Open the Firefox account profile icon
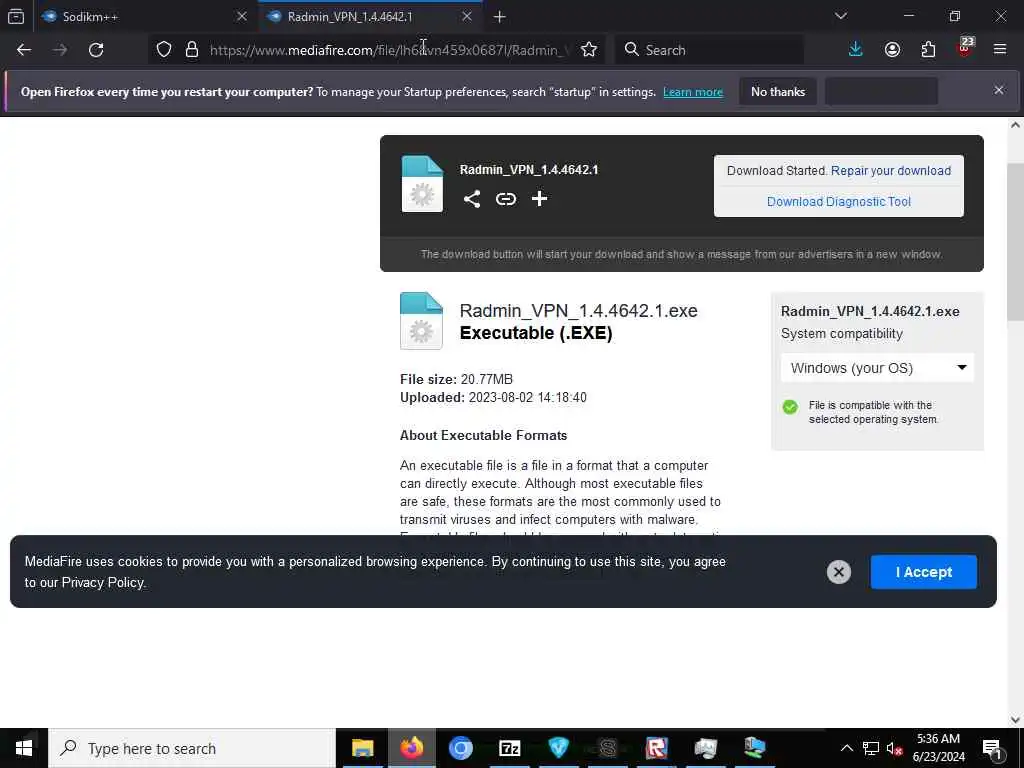The height and width of the screenshot is (768, 1024). (892, 50)
